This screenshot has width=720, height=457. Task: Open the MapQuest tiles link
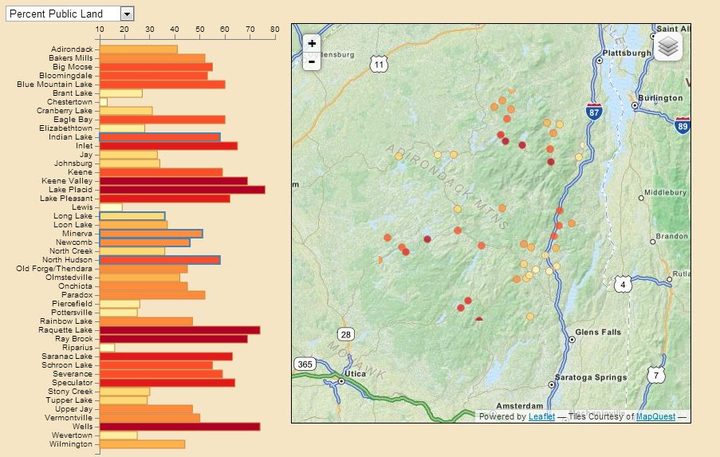pyautogui.click(x=655, y=417)
